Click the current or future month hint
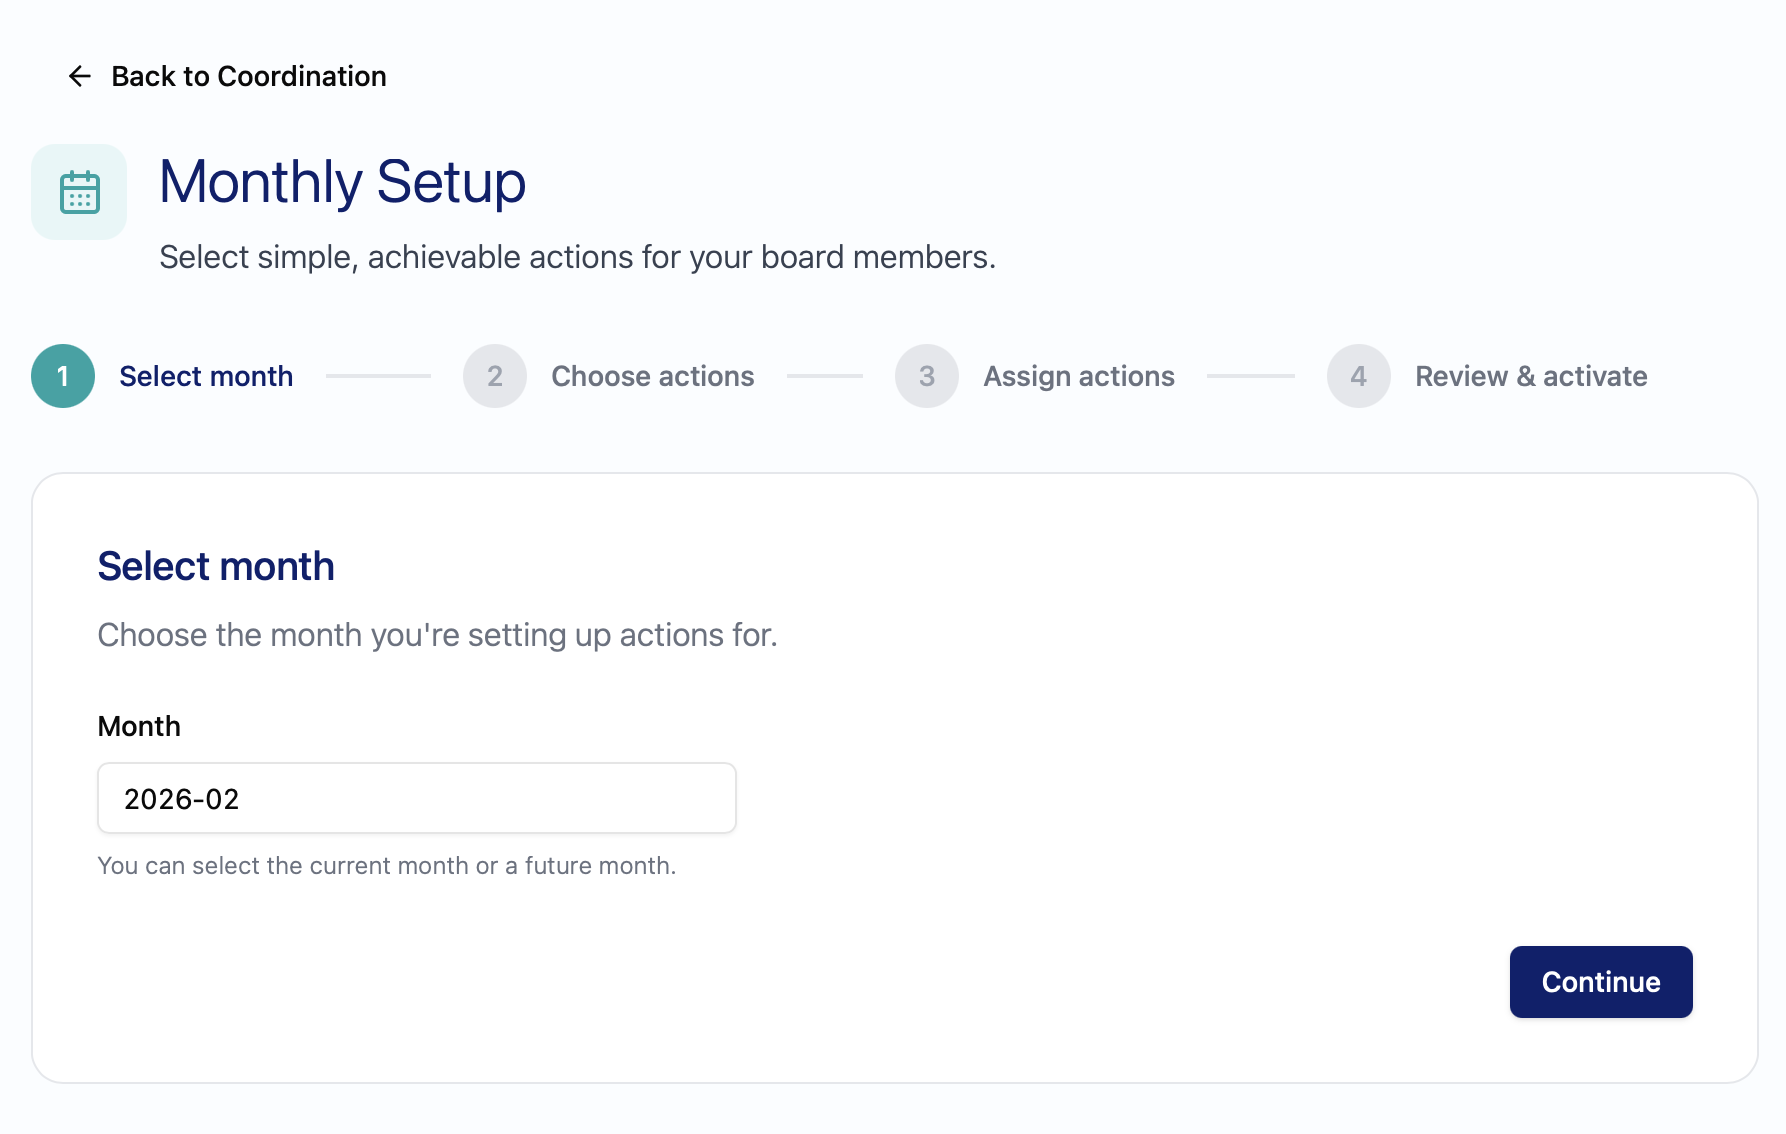1786x1134 pixels. click(387, 866)
